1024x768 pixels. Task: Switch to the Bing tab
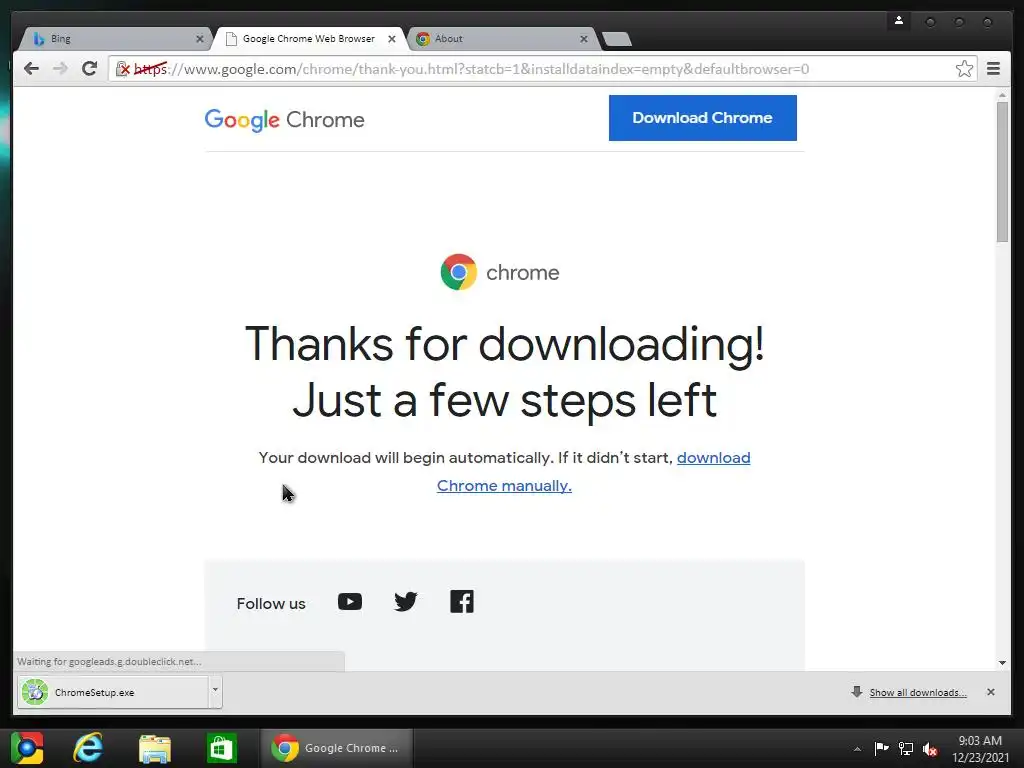click(x=114, y=39)
